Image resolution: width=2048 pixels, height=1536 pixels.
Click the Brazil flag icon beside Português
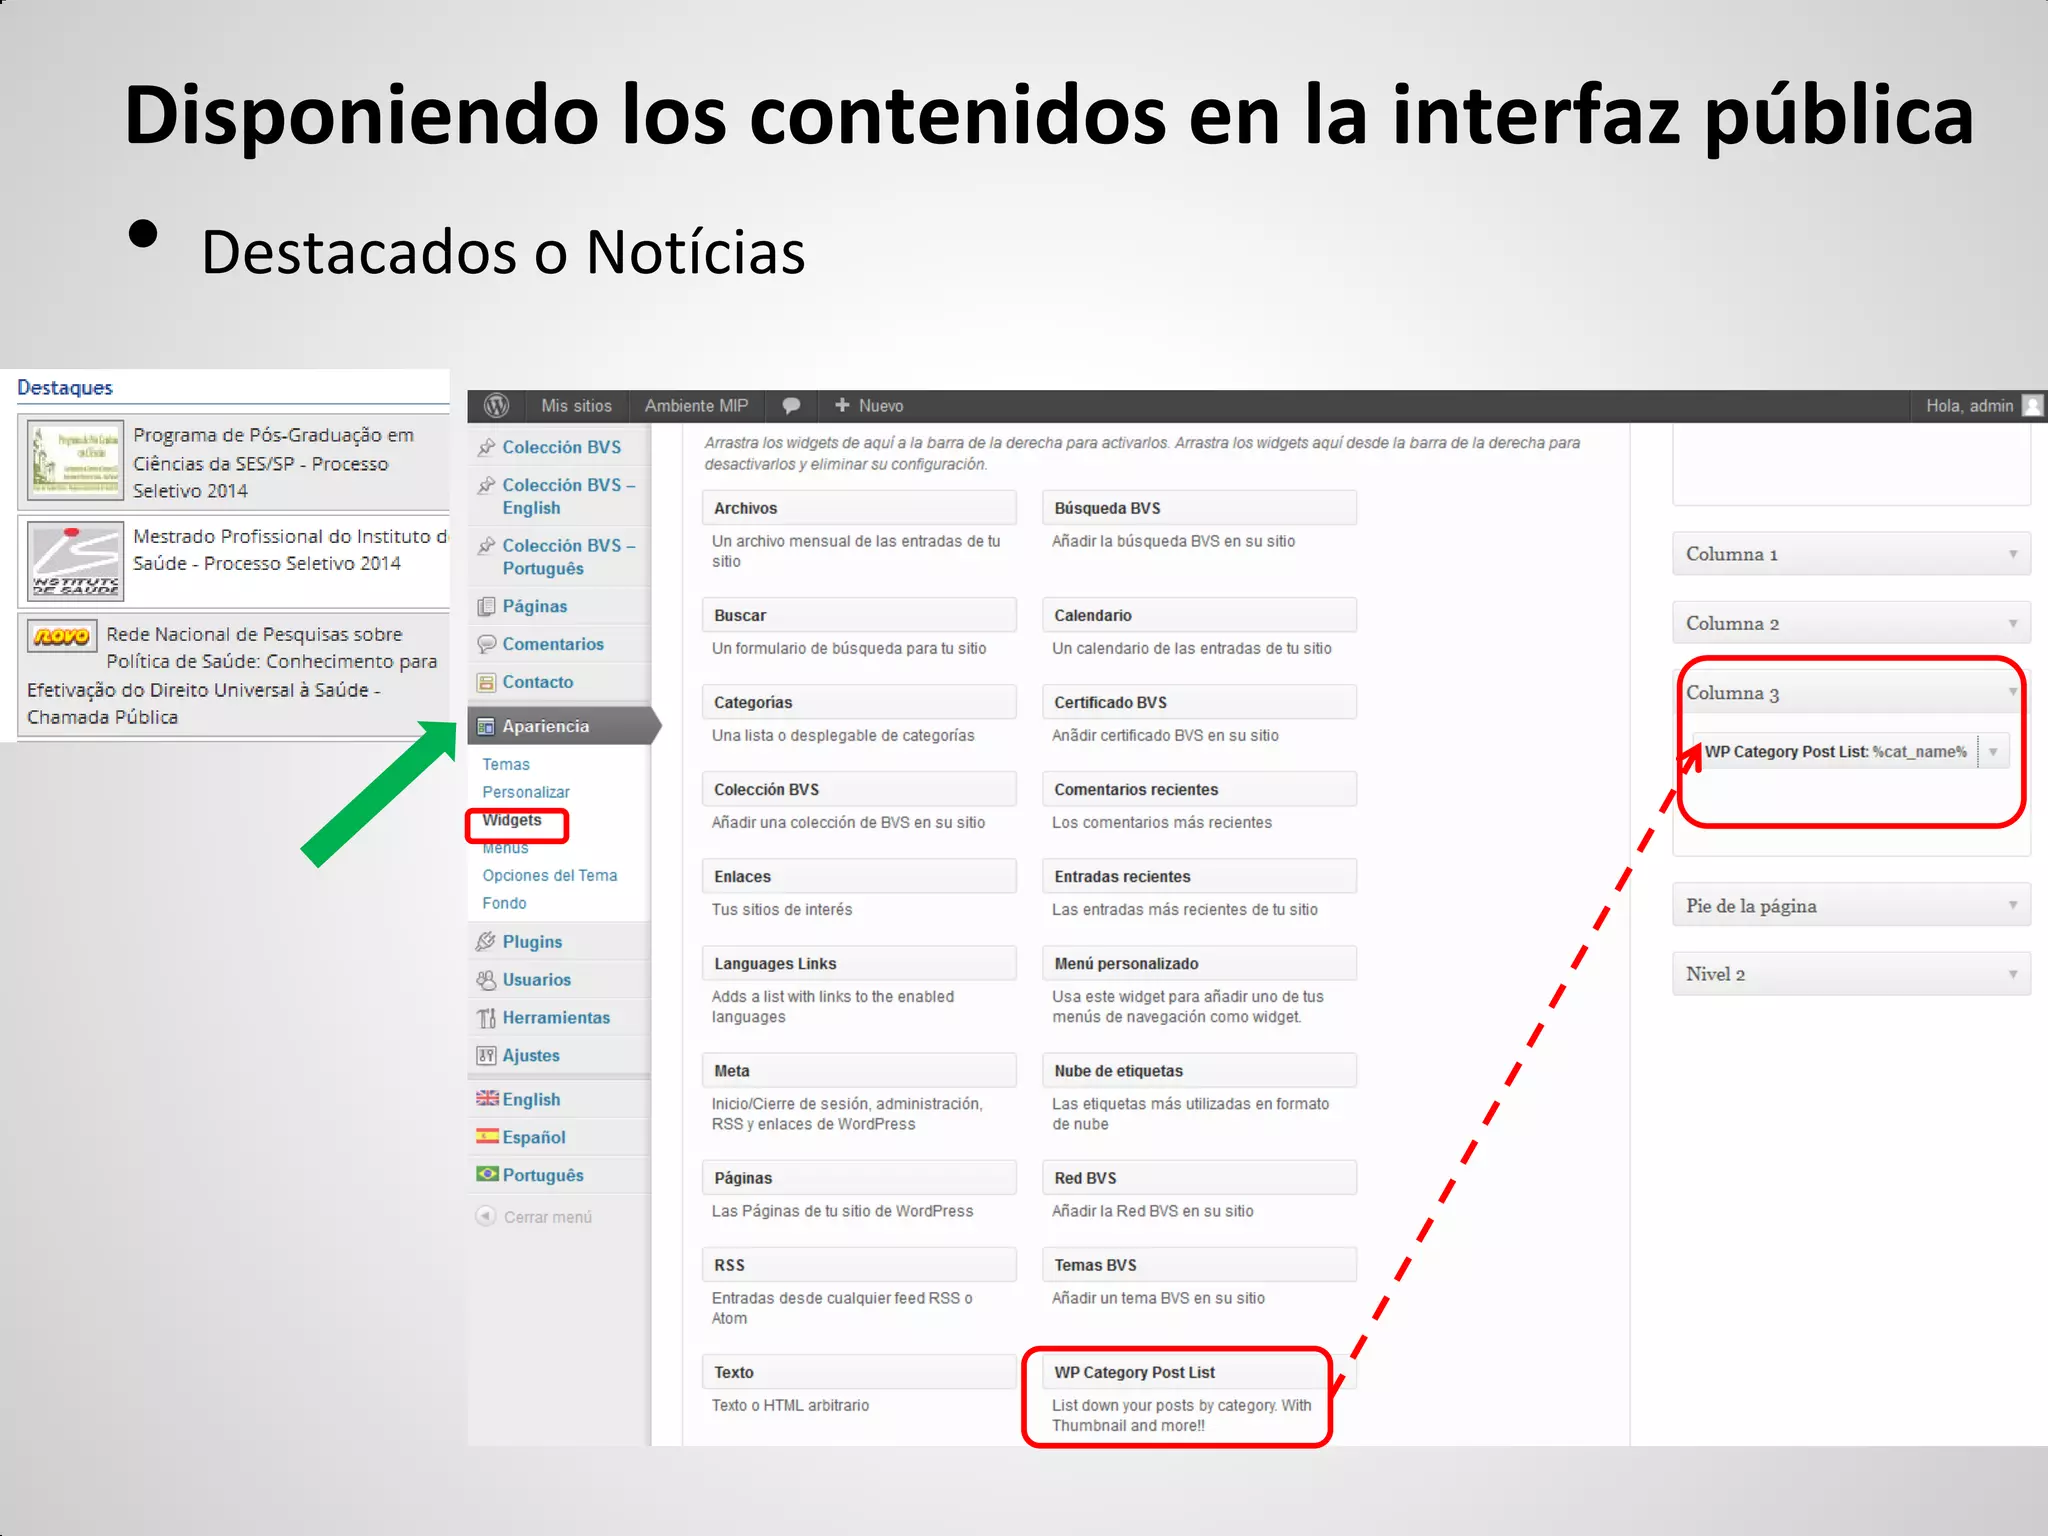(487, 1174)
